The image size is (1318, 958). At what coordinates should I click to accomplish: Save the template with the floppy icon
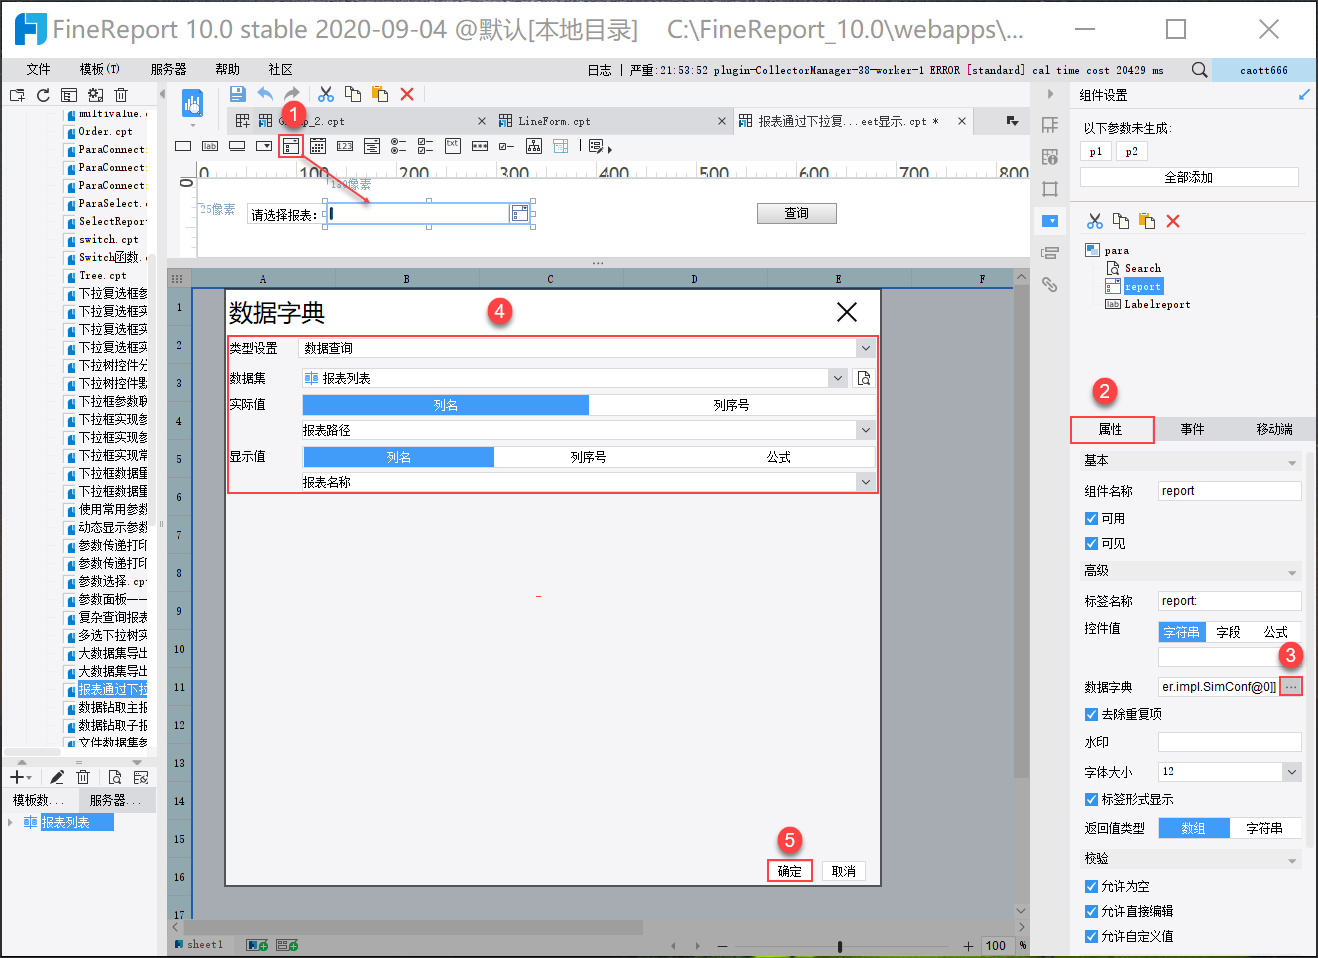point(238,94)
